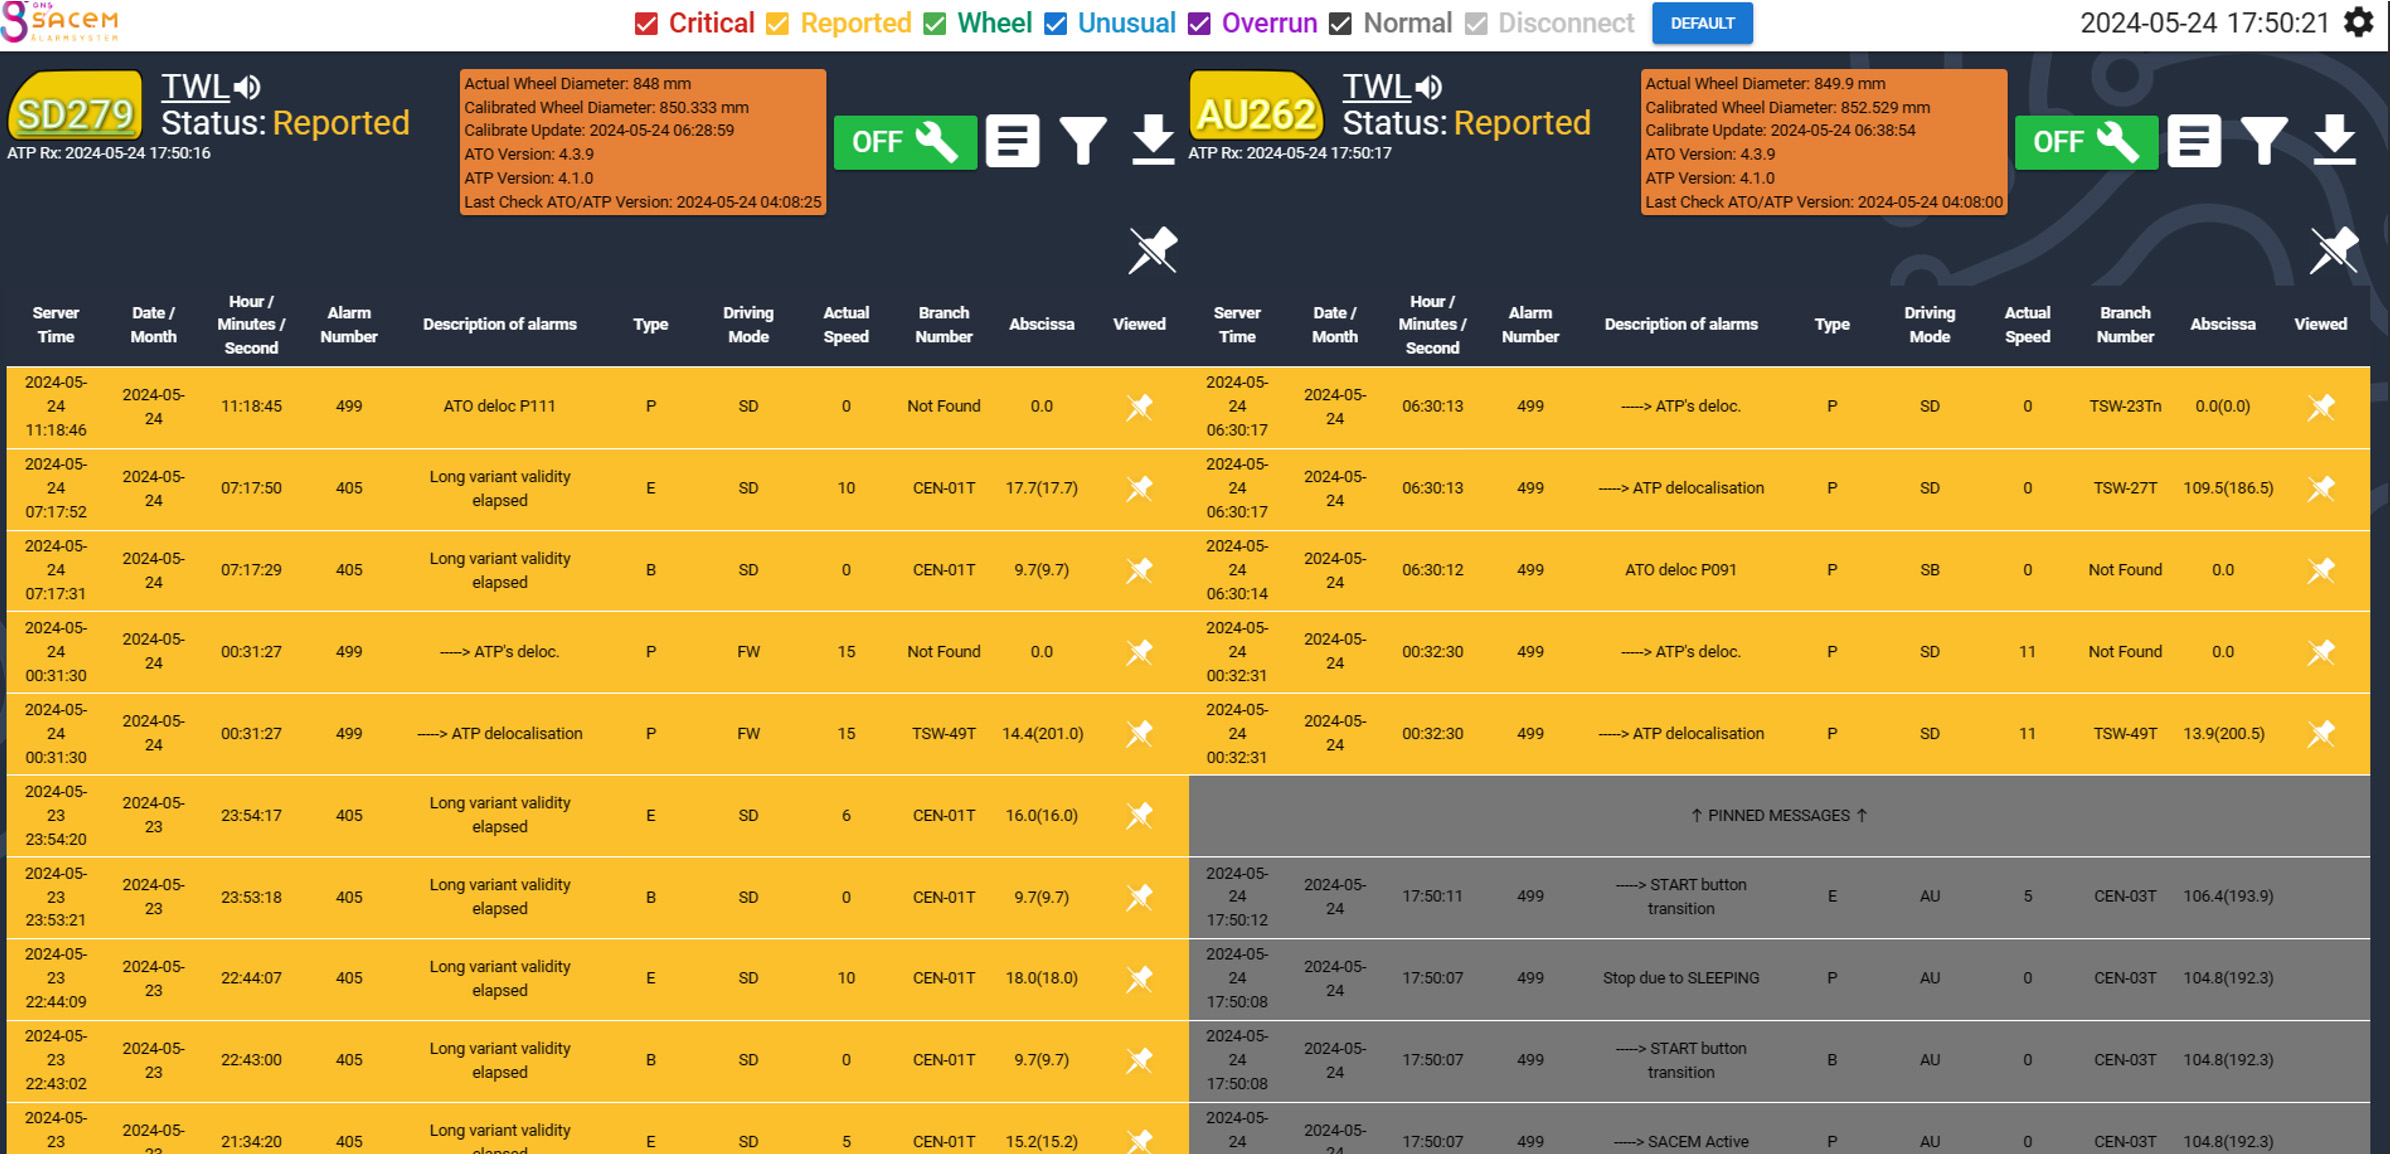Click the Server Time header in AU262 table
The image size is (2390, 1154).
[1236, 325]
